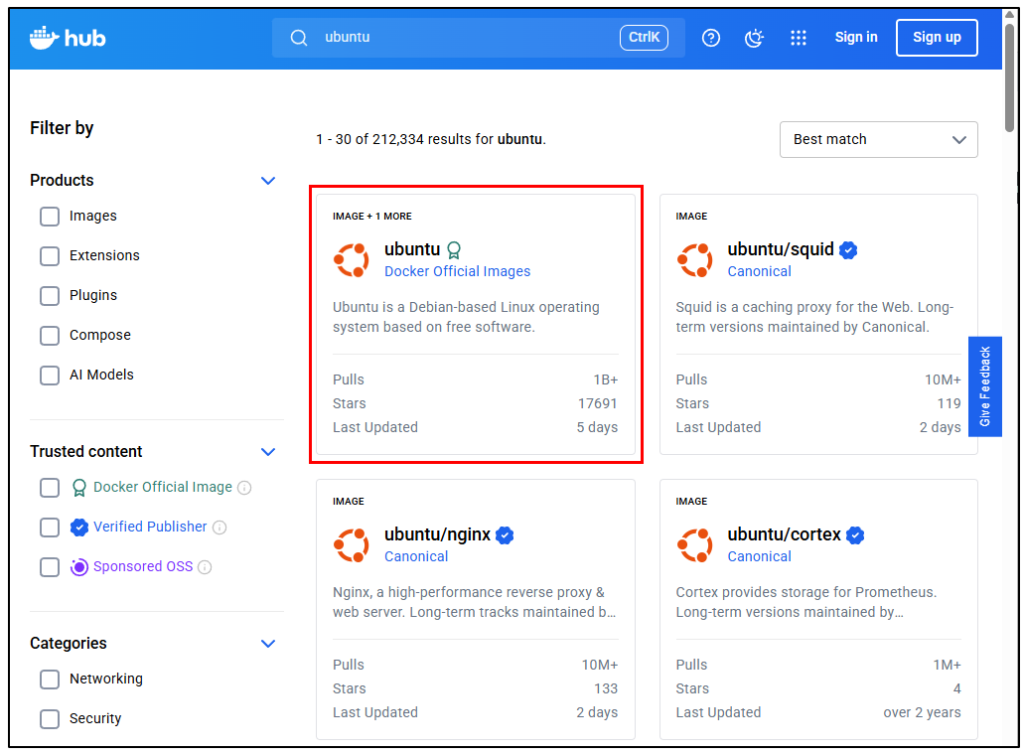
Task: Click the ubuntu/squid logo icon
Action: click(x=693, y=260)
